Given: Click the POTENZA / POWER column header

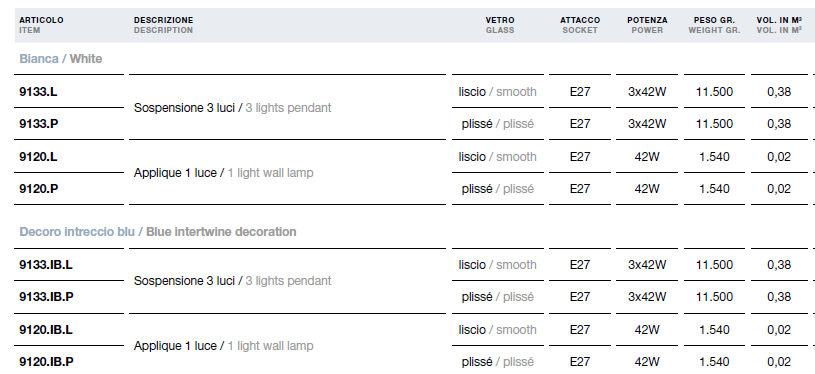Looking at the screenshot, I should (647, 25).
